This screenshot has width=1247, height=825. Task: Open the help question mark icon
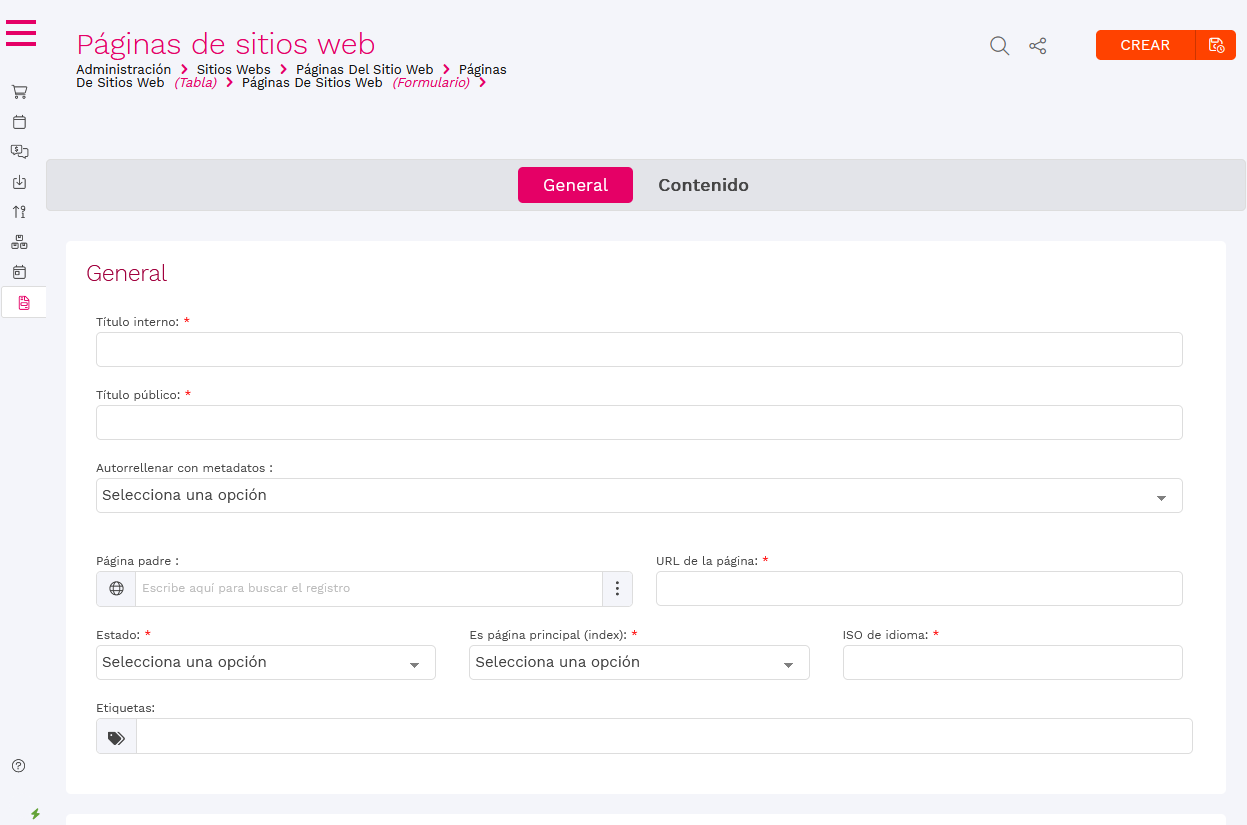(x=19, y=766)
